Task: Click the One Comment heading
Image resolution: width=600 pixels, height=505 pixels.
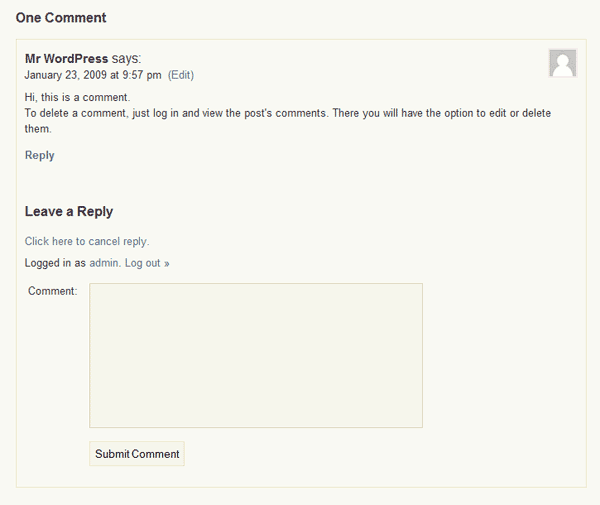Action: pos(61,18)
